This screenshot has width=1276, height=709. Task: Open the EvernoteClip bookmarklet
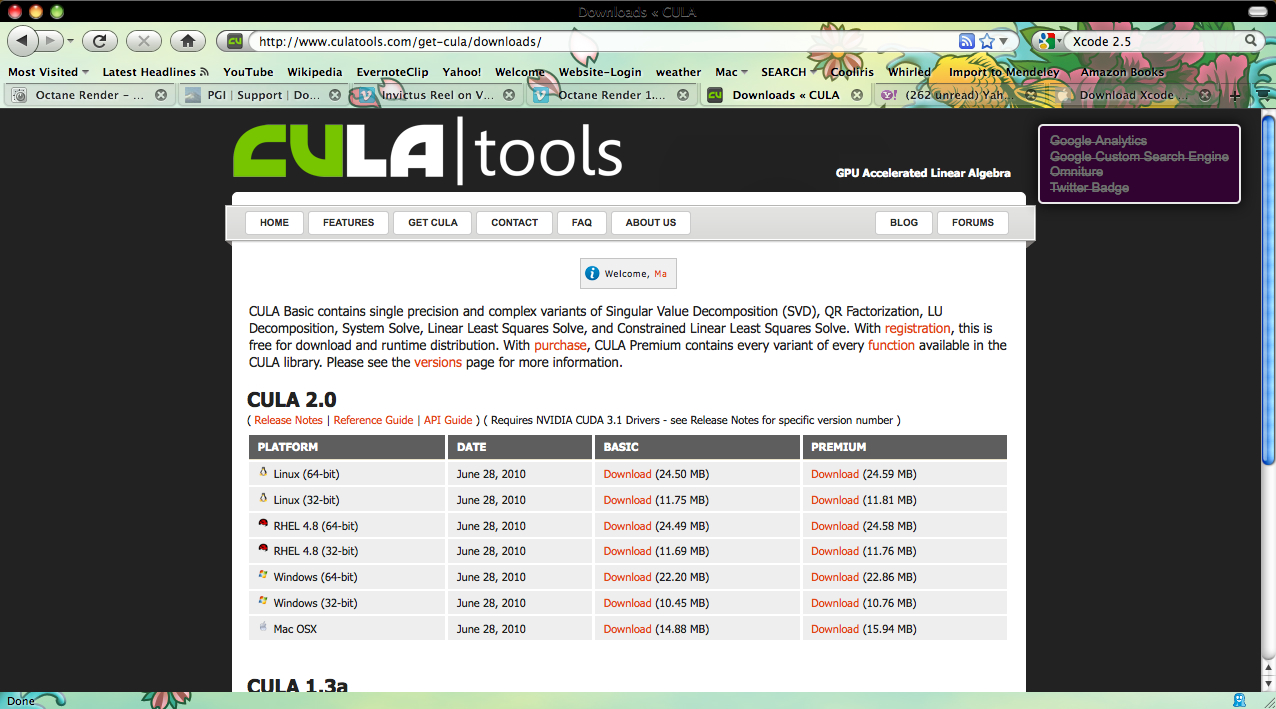392,72
